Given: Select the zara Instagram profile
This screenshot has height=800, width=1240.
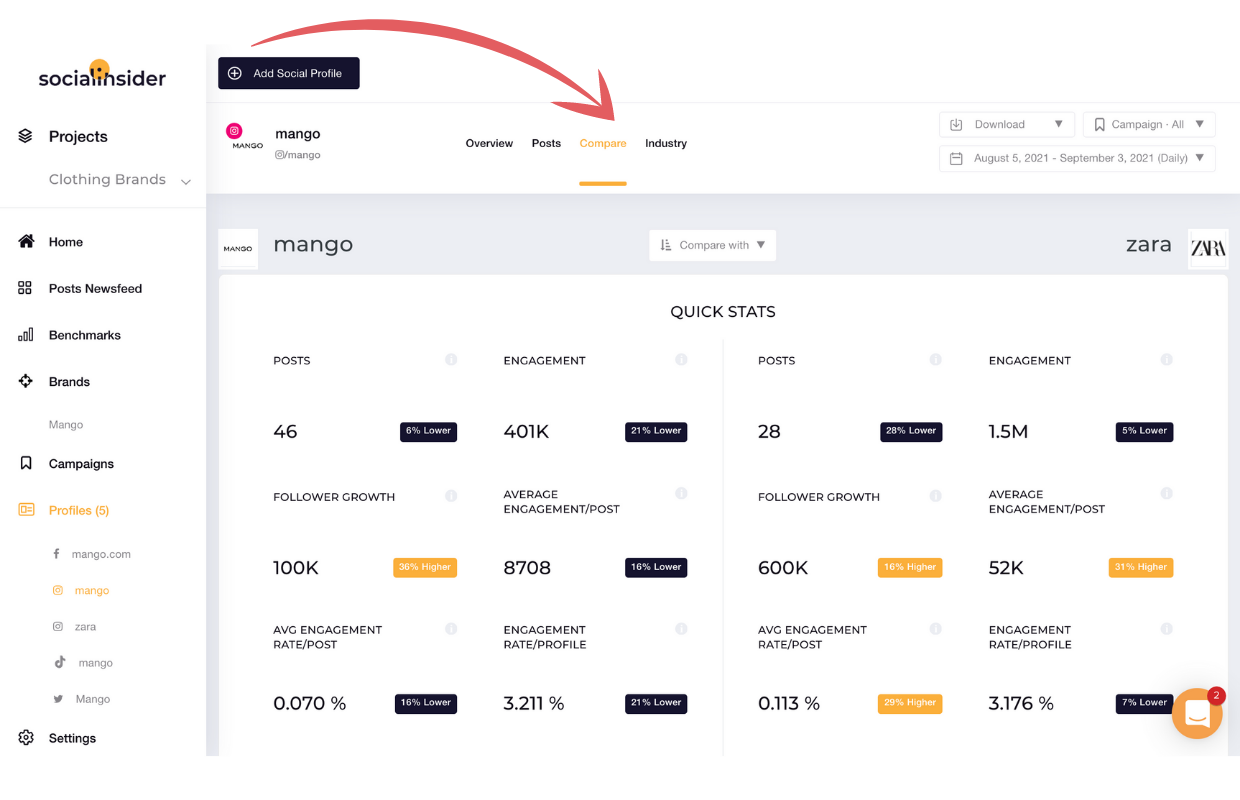Looking at the screenshot, I should (x=85, y=627).
